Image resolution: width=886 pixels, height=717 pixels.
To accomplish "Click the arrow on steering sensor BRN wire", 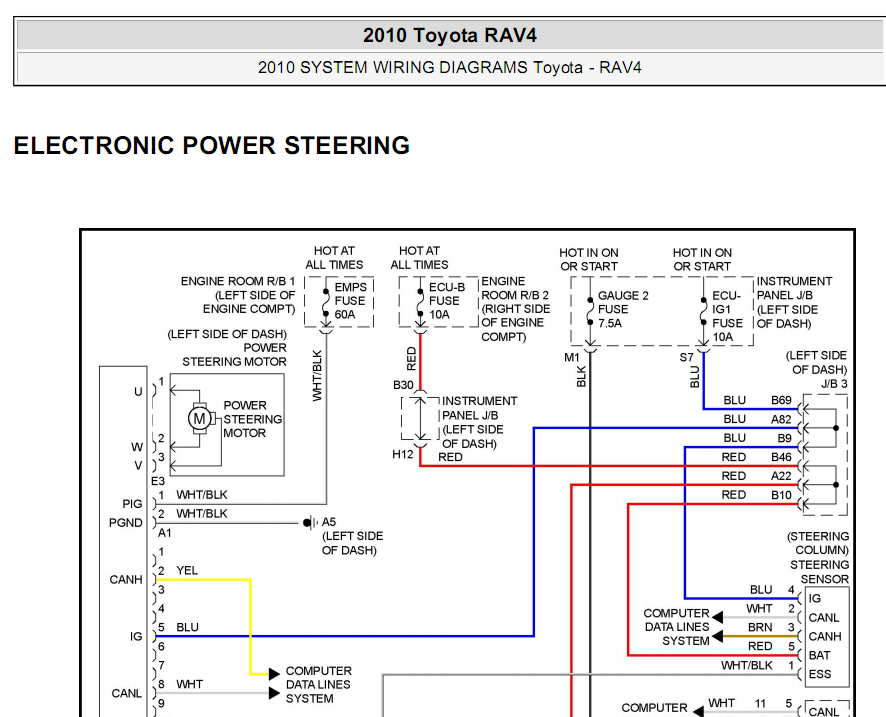I will (718, 637).
